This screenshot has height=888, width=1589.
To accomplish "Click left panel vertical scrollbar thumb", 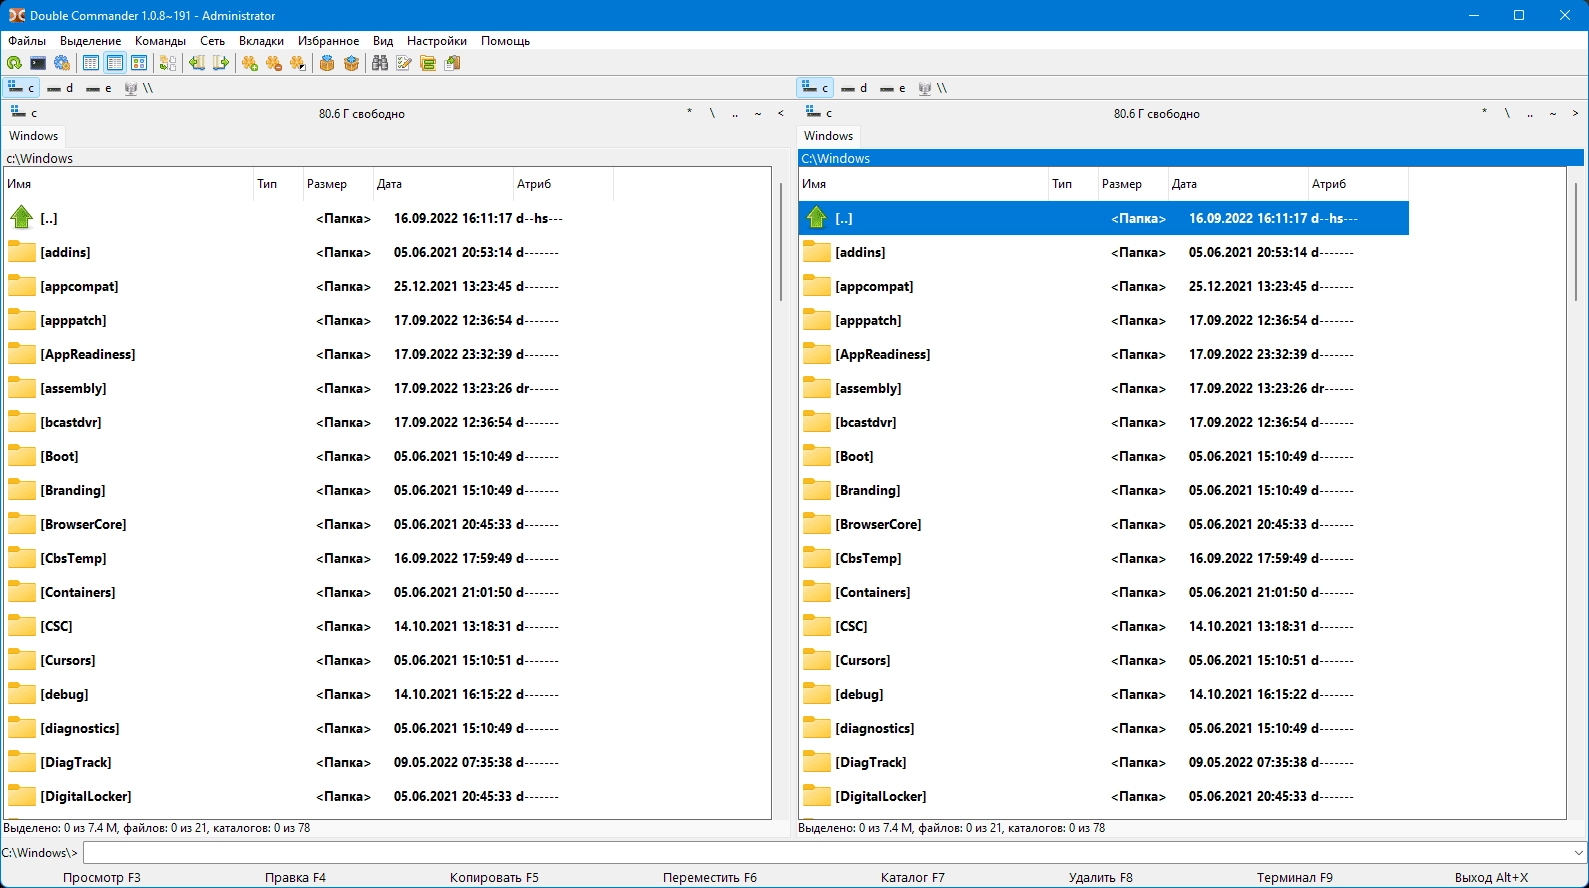I will click(780, 241).
